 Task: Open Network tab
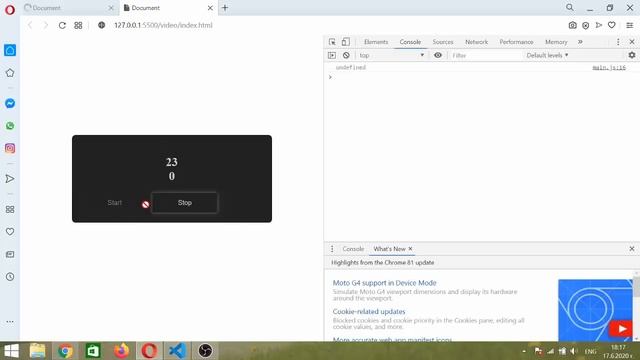pyautogui.click(x=476, y=42)
